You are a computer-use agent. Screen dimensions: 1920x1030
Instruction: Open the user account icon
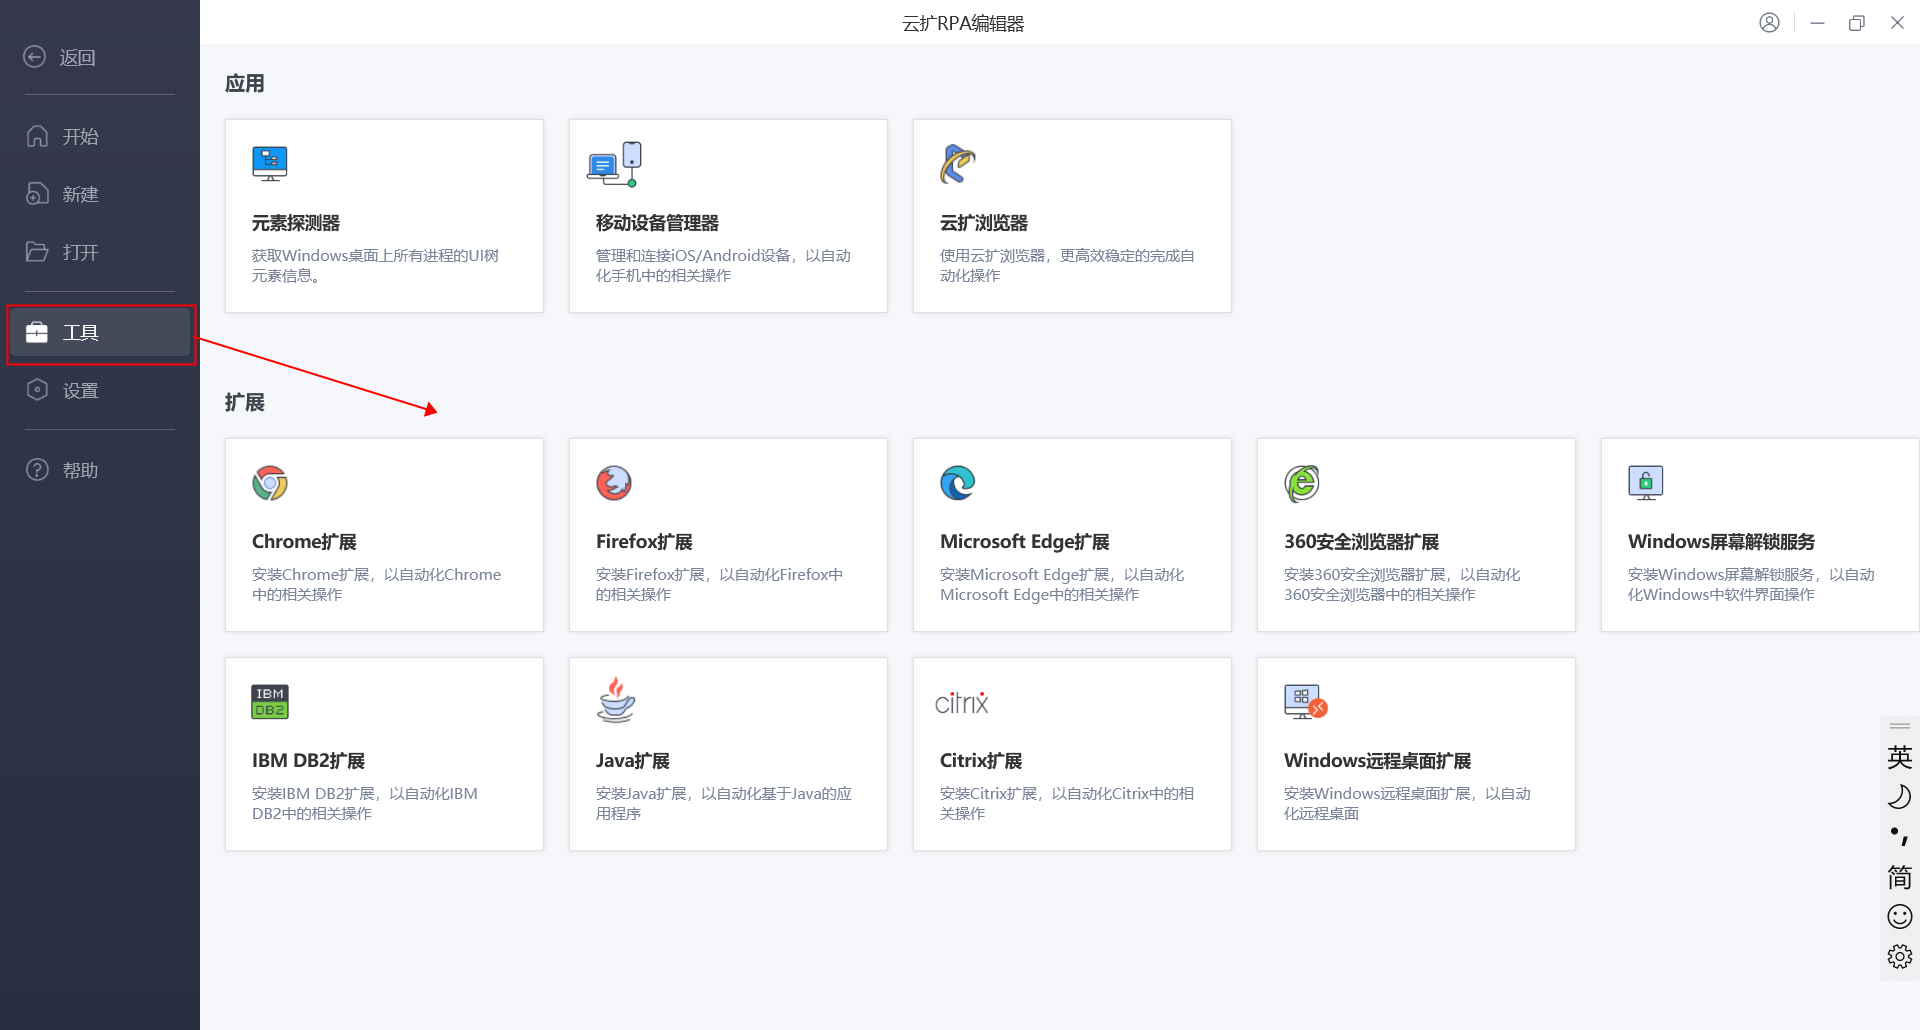coord(1769,23)
